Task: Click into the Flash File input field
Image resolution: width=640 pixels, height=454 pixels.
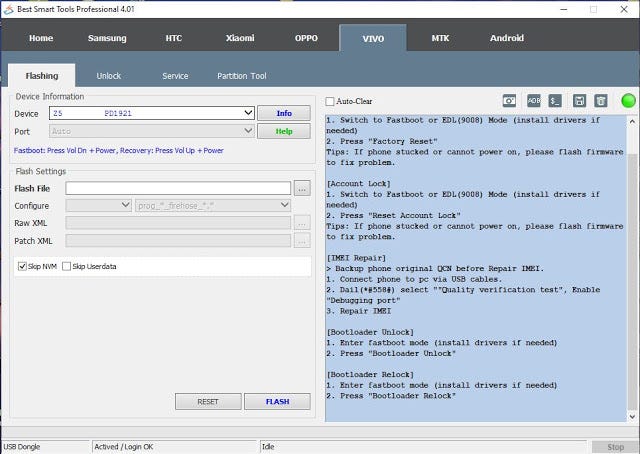Action: pyautogui.click(x=178, y=188)
